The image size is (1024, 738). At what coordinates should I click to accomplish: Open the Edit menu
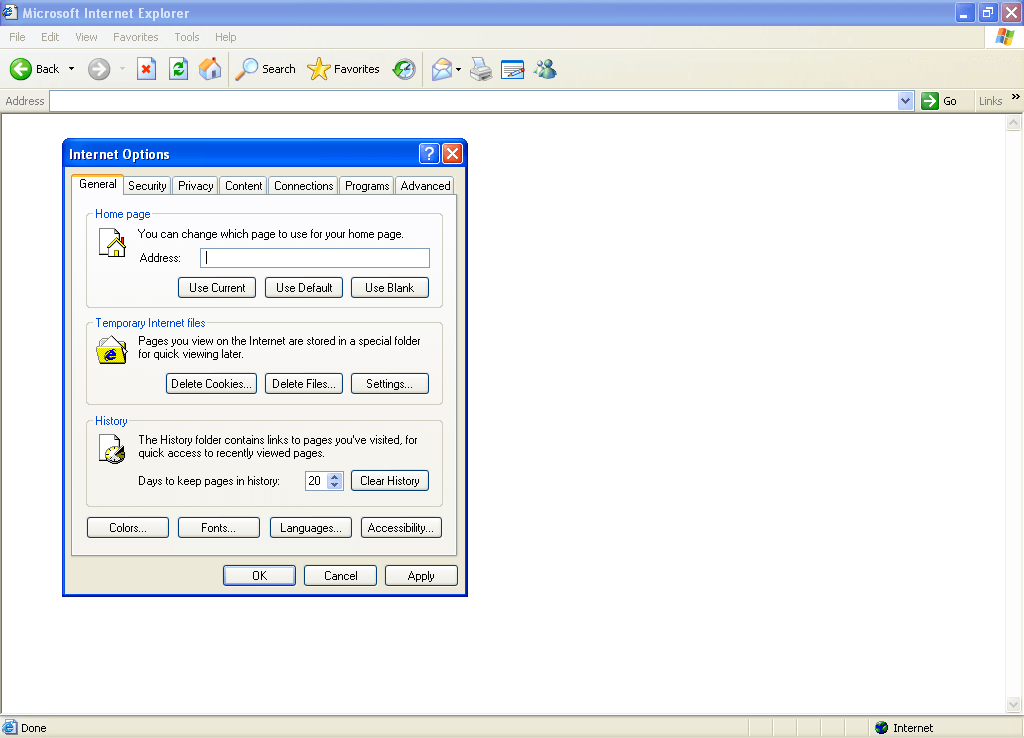tap(50, 37)
